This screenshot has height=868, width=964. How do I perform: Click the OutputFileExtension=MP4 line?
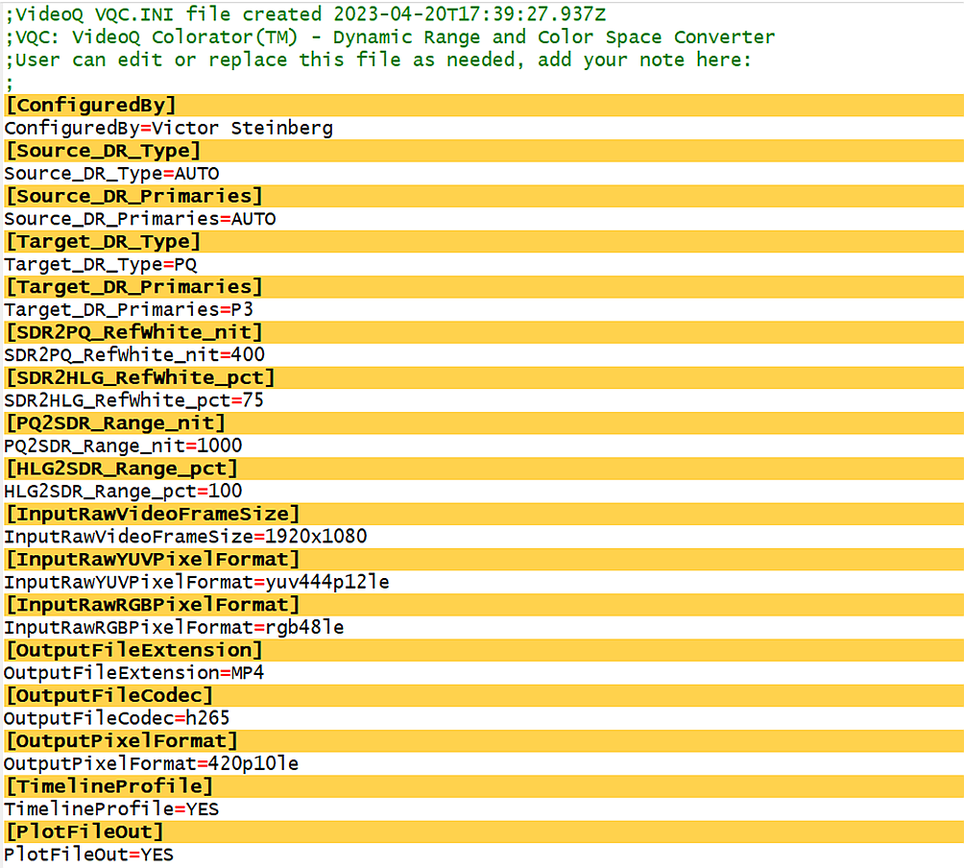pos(134,673)
